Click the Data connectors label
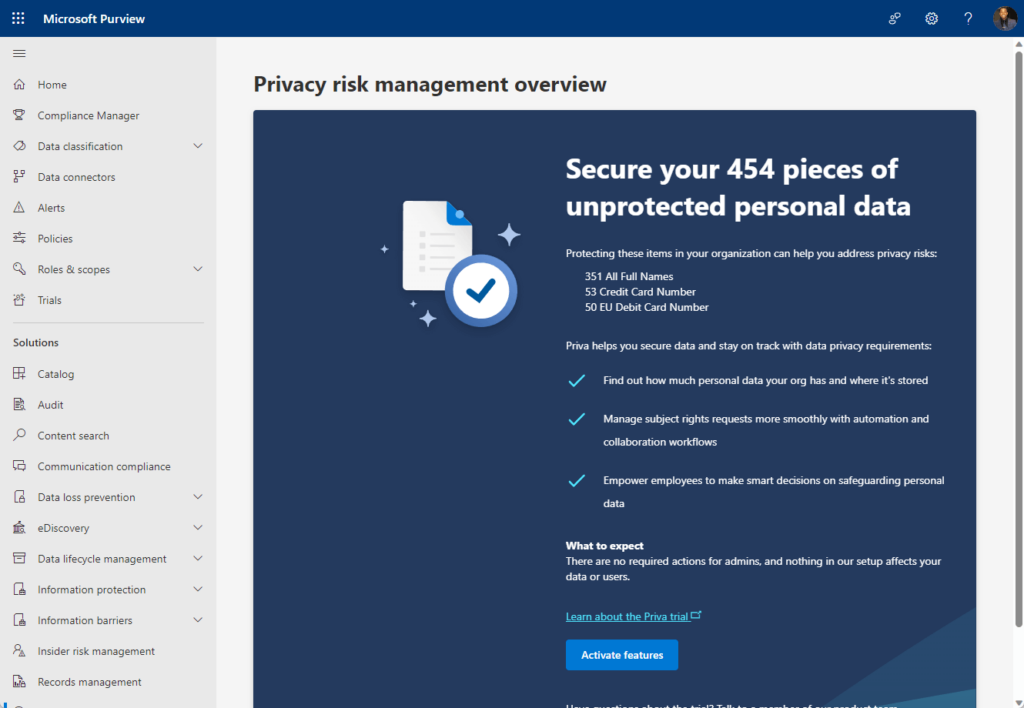1024x708 pixels. [x=76, y=177]
